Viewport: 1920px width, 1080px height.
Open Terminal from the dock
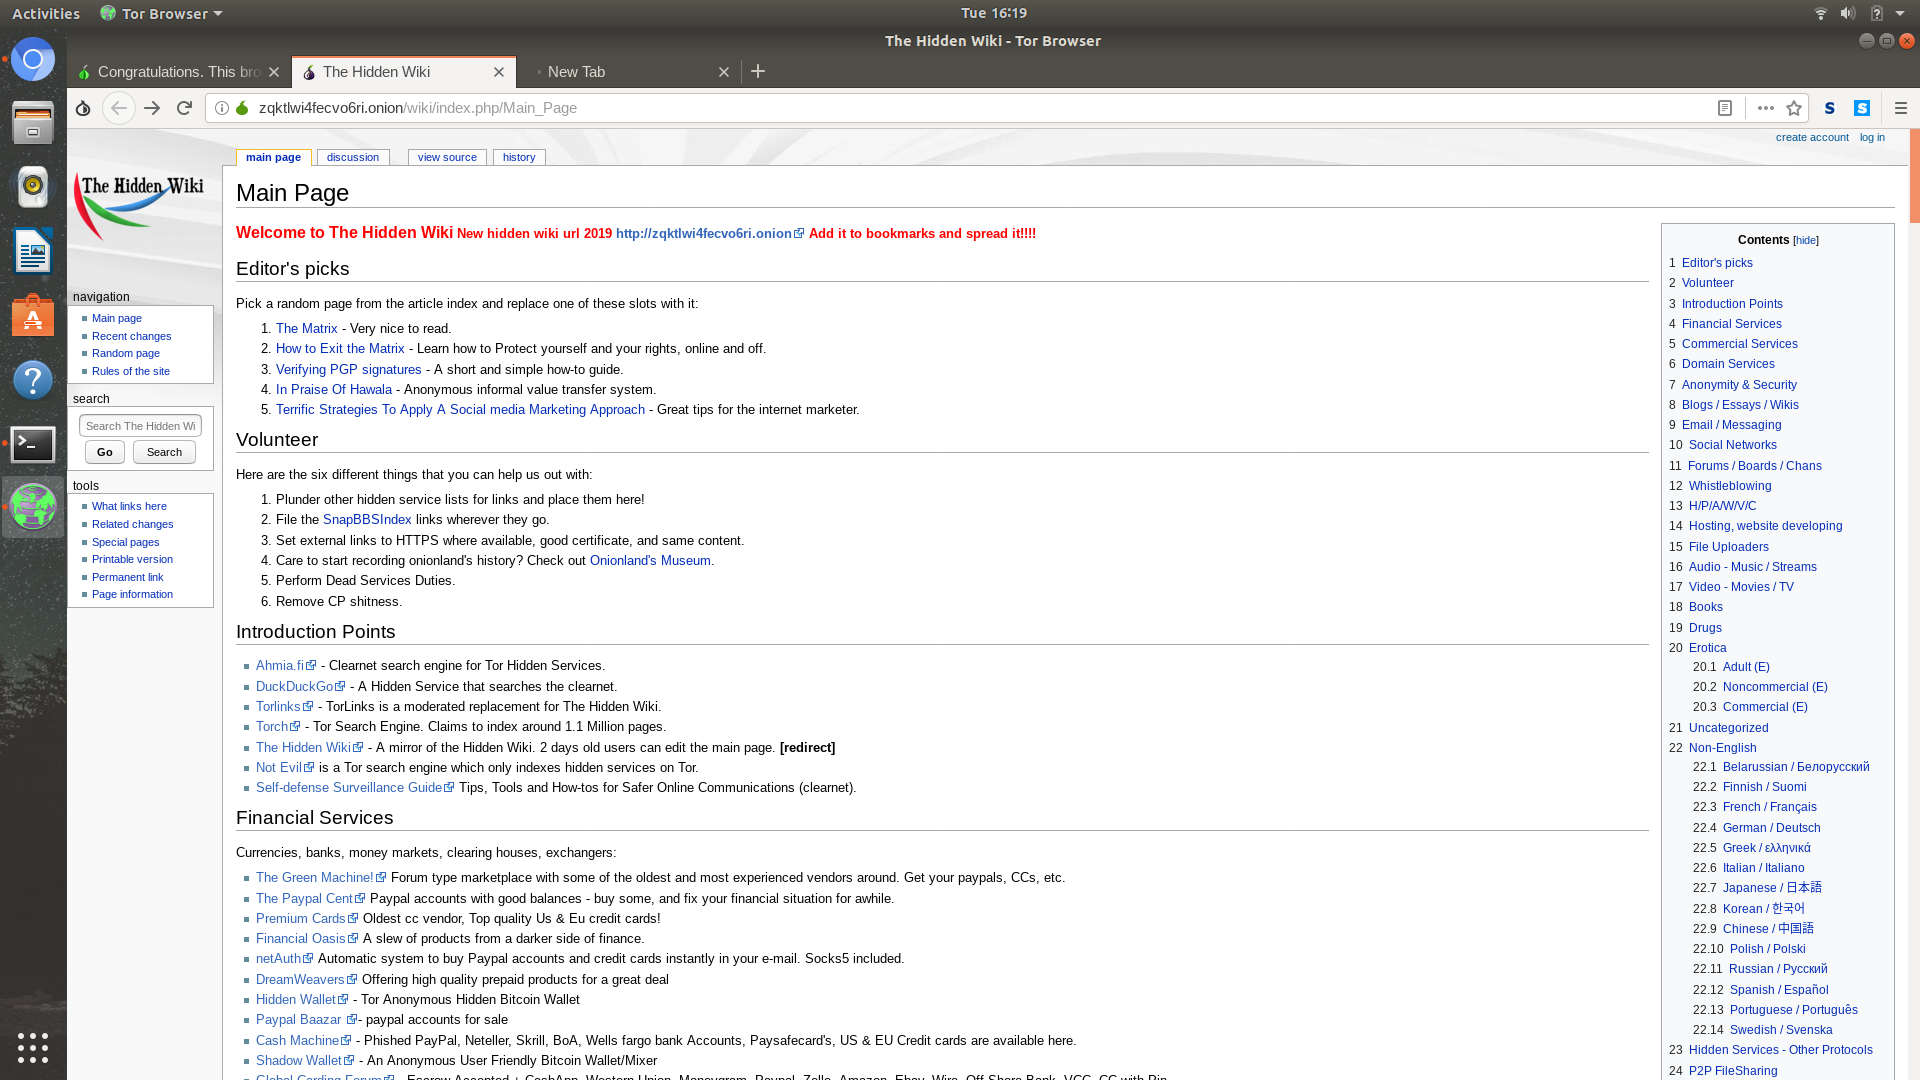point(33,444)
